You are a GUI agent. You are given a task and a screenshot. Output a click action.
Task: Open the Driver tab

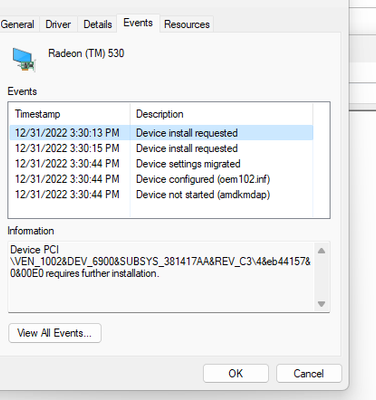tap(58, 24)
